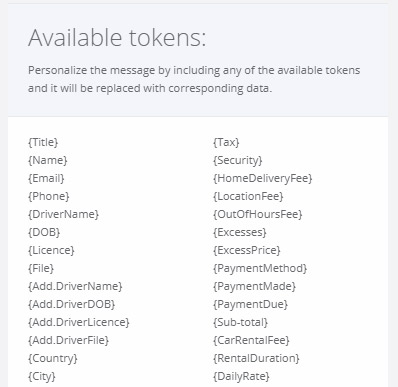Select the {Security} token
398x387 pixels.
coord(238,160)
